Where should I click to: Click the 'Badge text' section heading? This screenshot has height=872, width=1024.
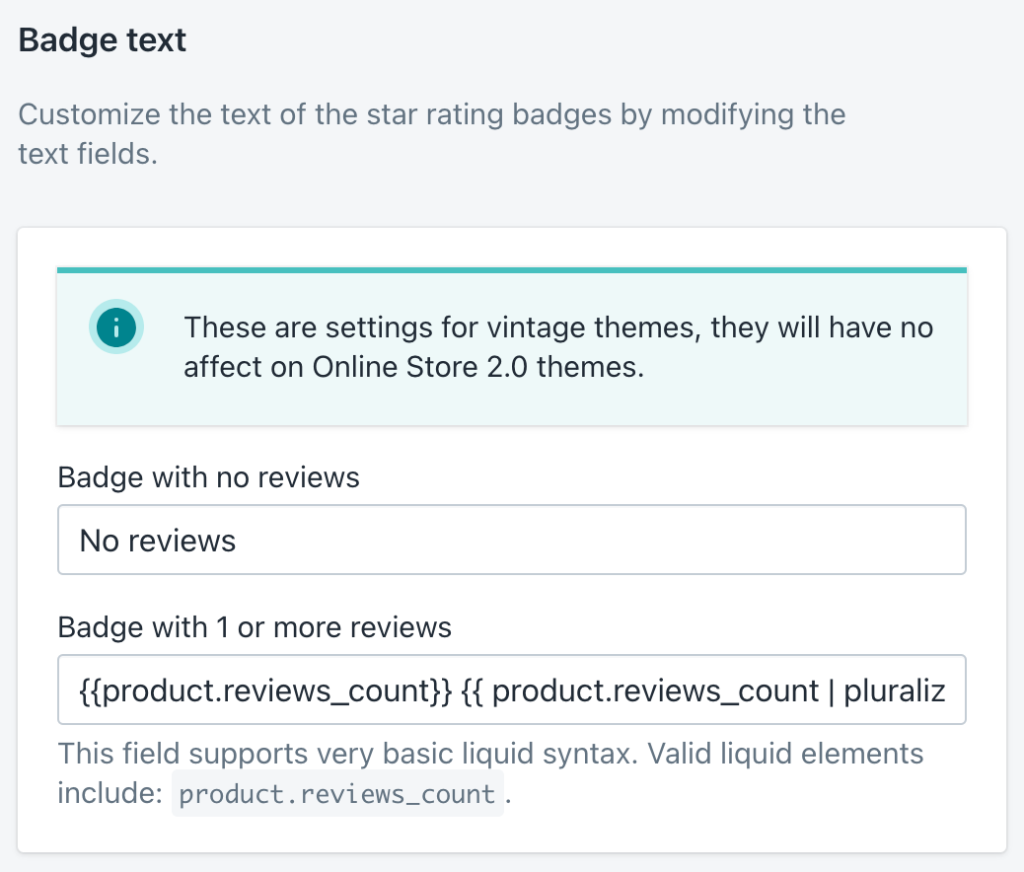(102, 41)
